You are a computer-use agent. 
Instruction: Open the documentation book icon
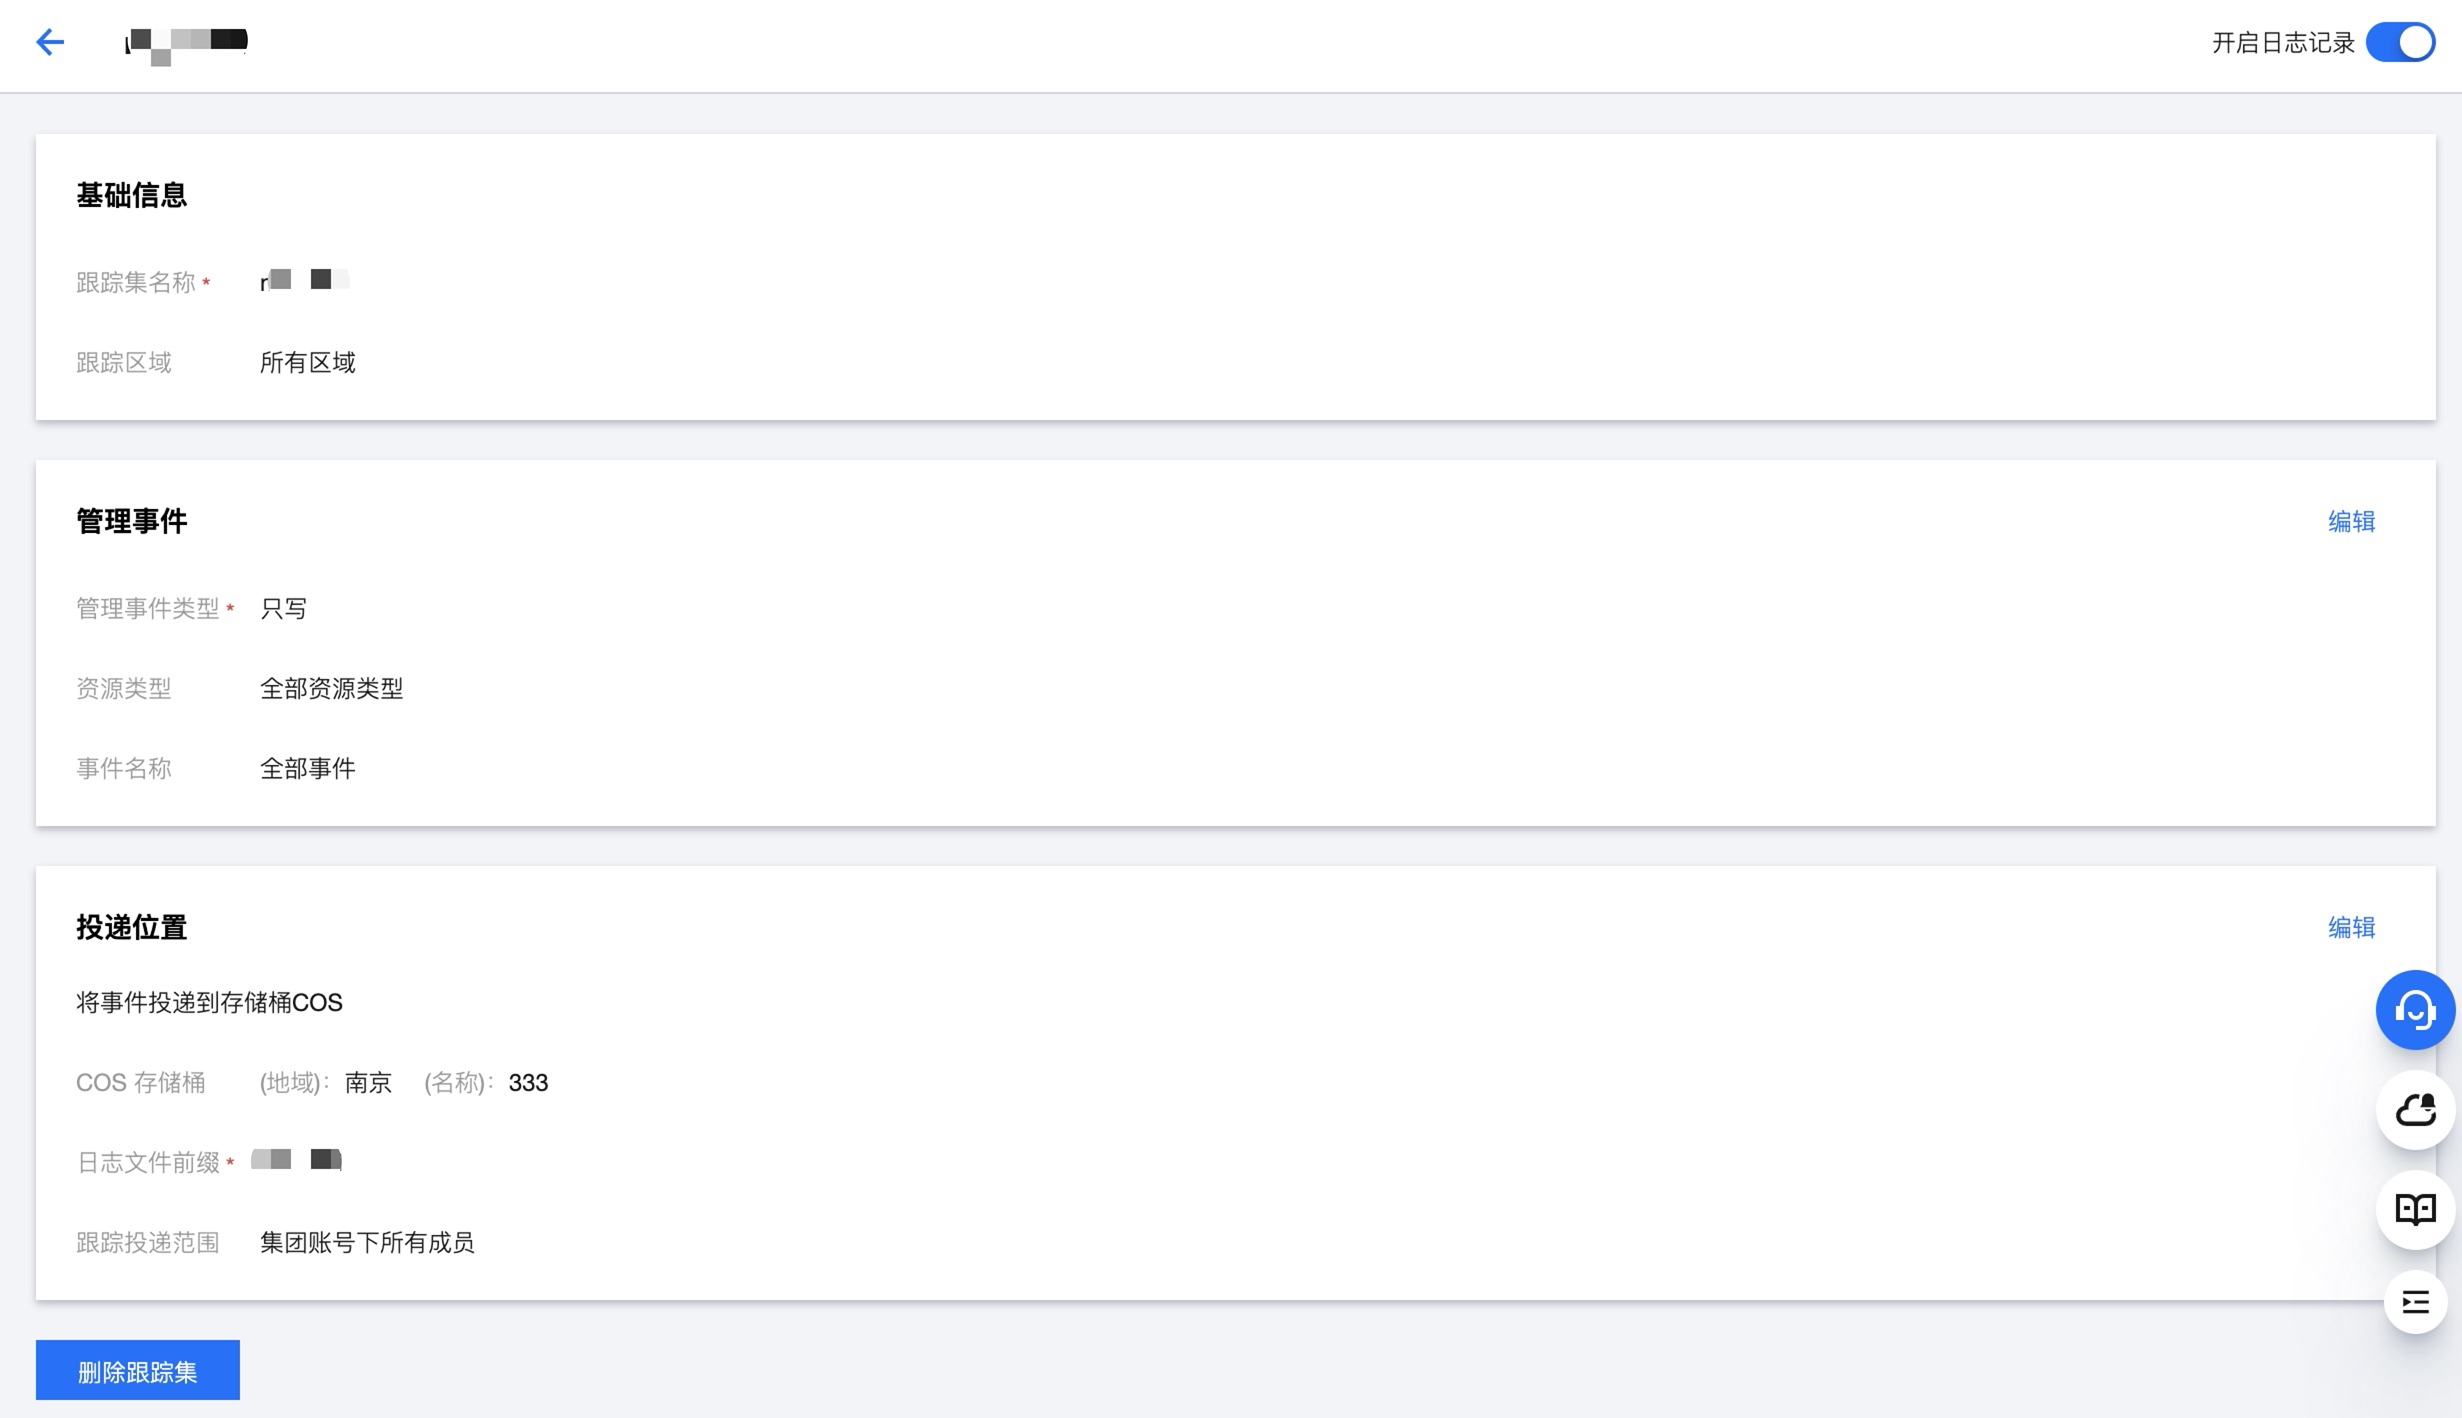(x=2414, y=1210)
